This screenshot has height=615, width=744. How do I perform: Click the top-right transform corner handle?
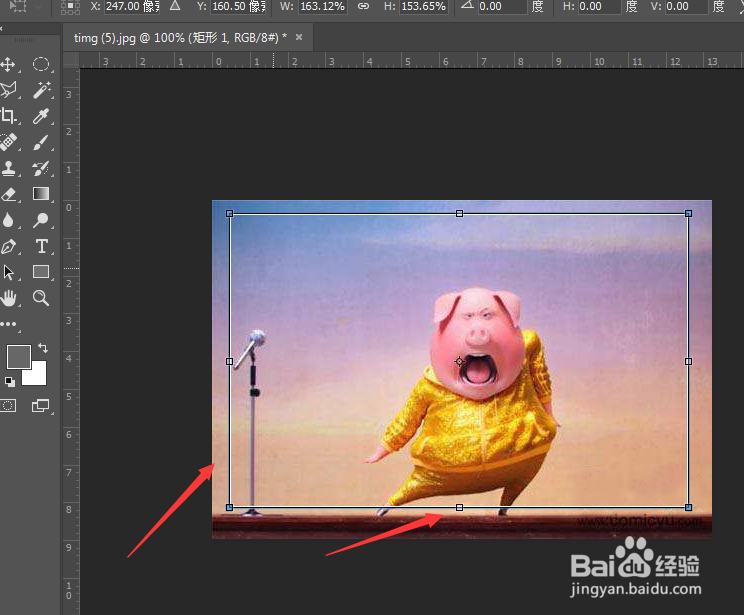(x=688, y=214)
